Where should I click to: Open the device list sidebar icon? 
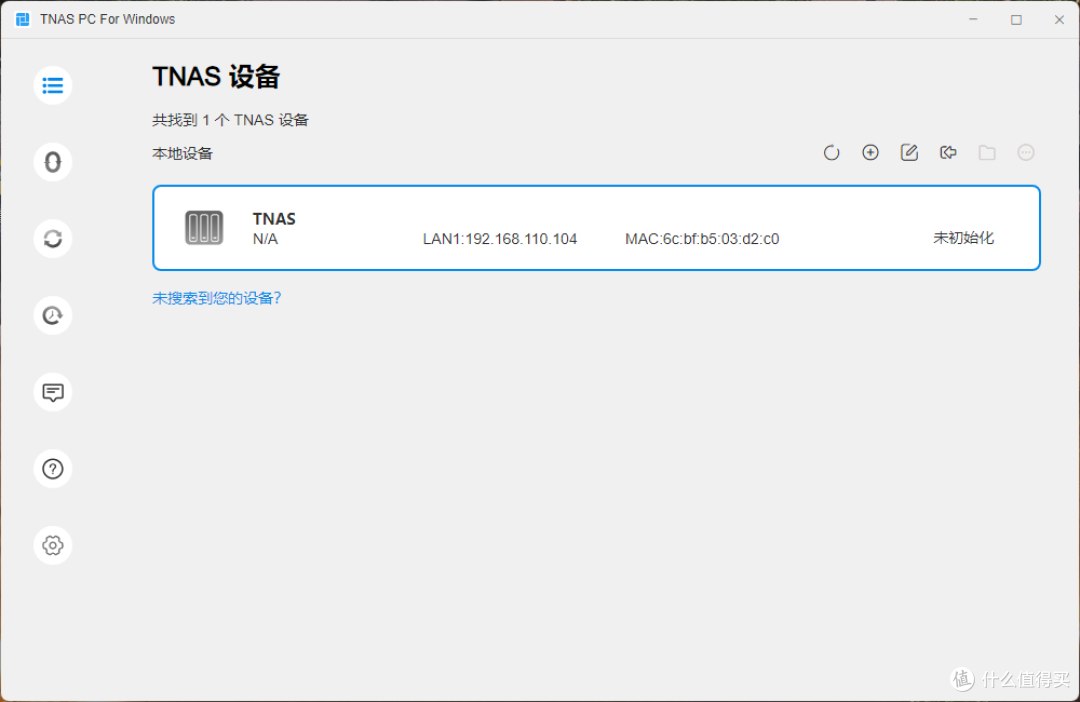[52, 85]
